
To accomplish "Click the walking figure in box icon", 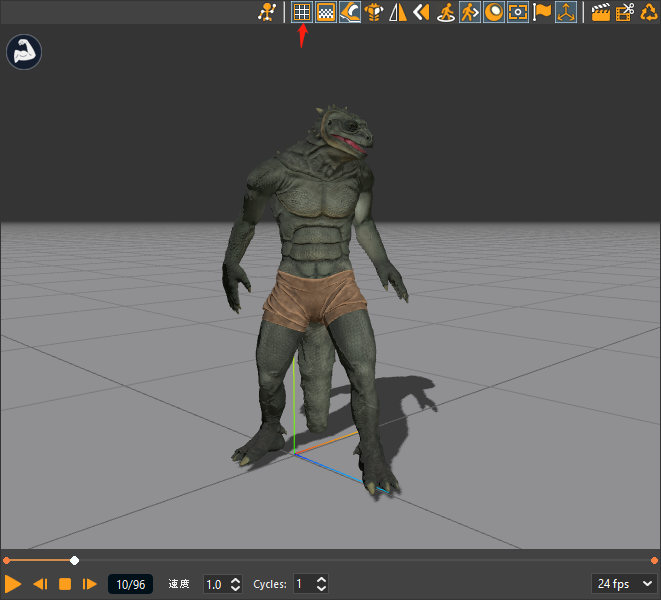I will point(470,12).
